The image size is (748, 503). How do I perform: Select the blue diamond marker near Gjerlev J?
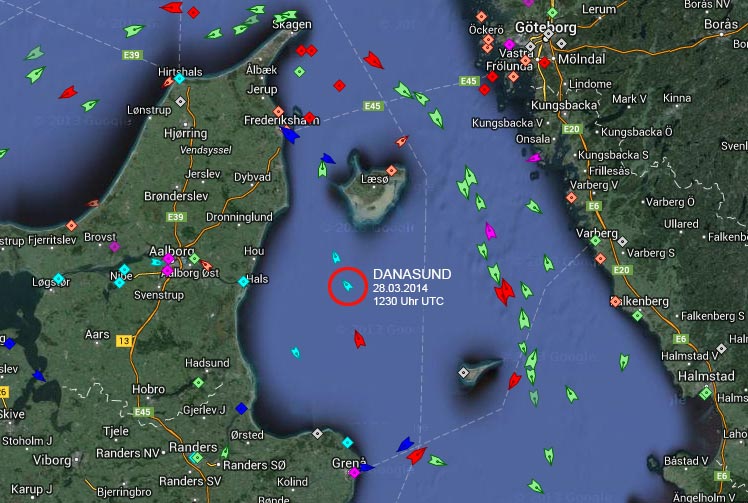[x=240, y=408]
